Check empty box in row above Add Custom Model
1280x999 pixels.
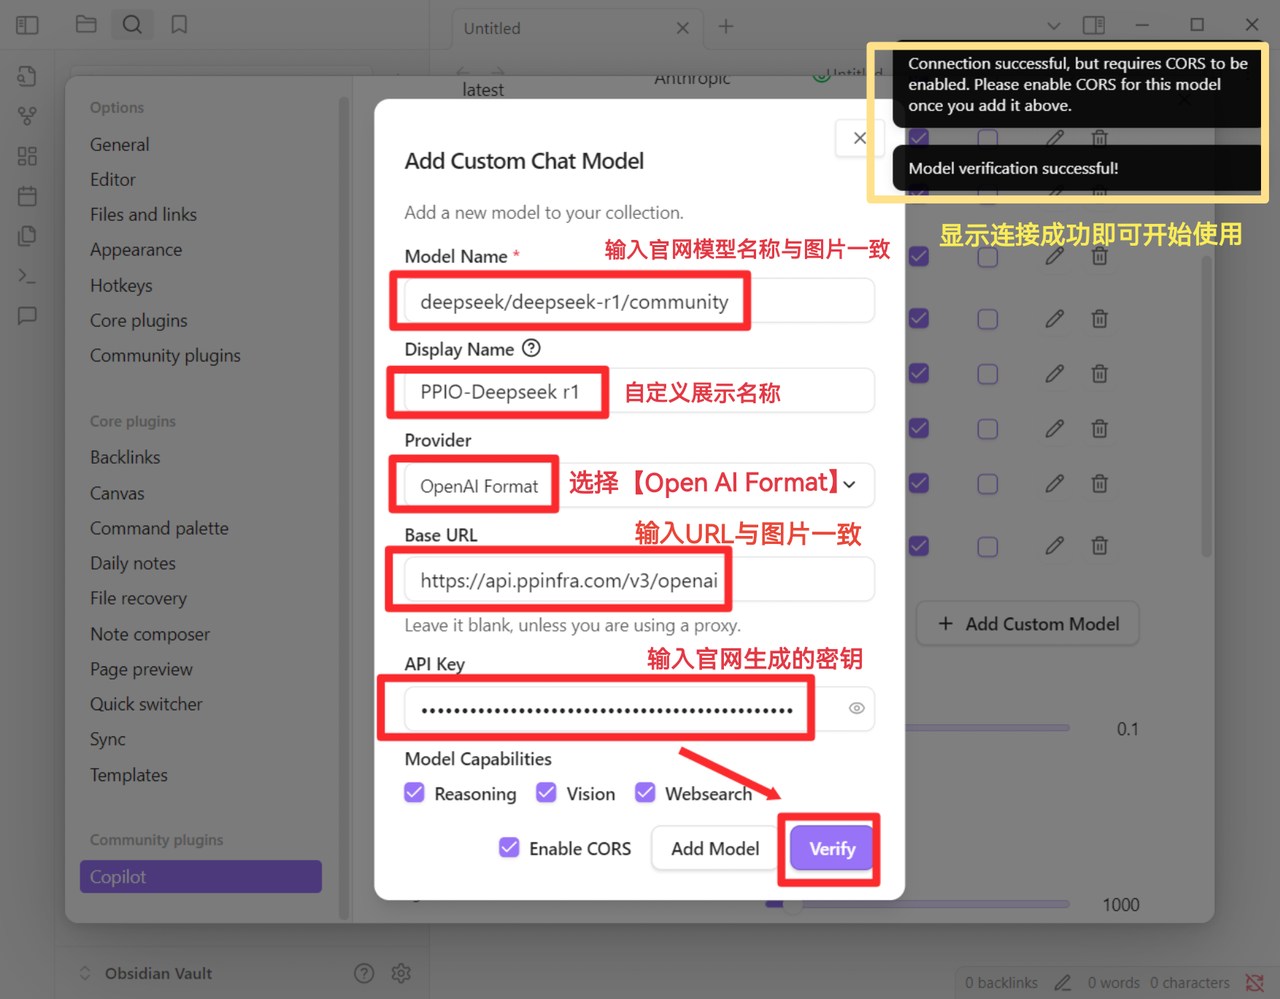(987, 546)
